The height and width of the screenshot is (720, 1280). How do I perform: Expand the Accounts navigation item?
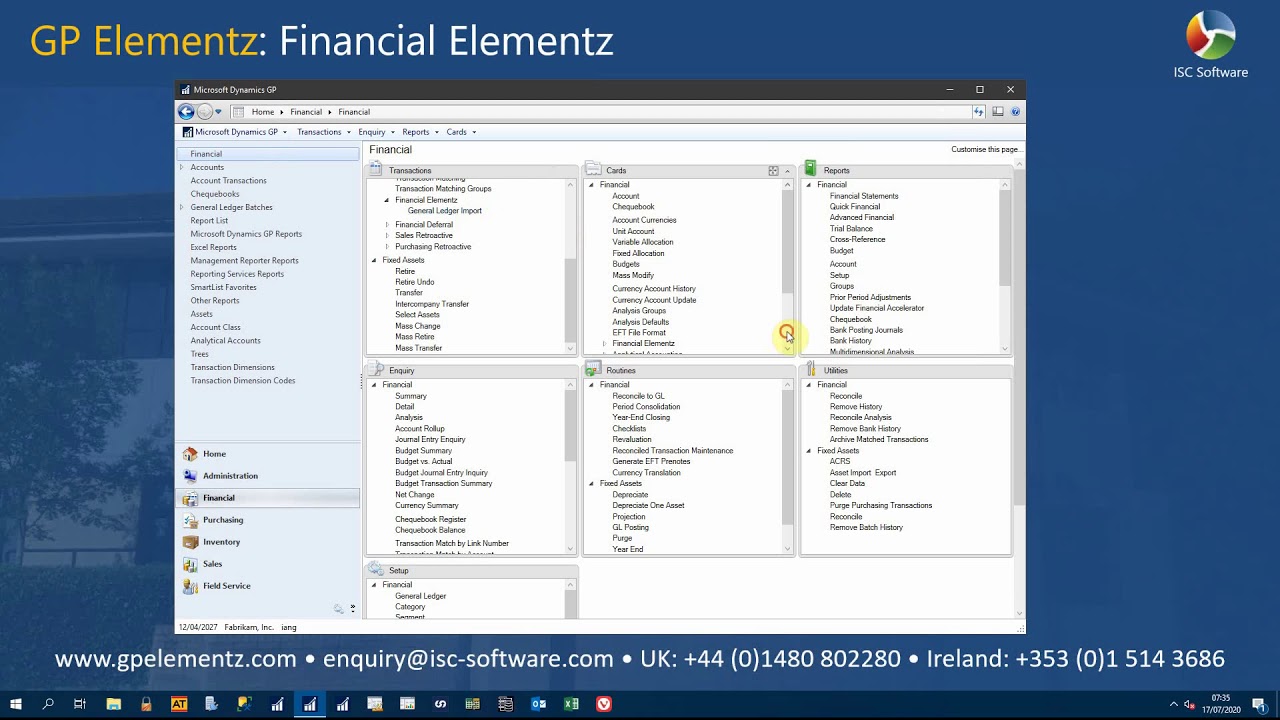pos(182,167)
